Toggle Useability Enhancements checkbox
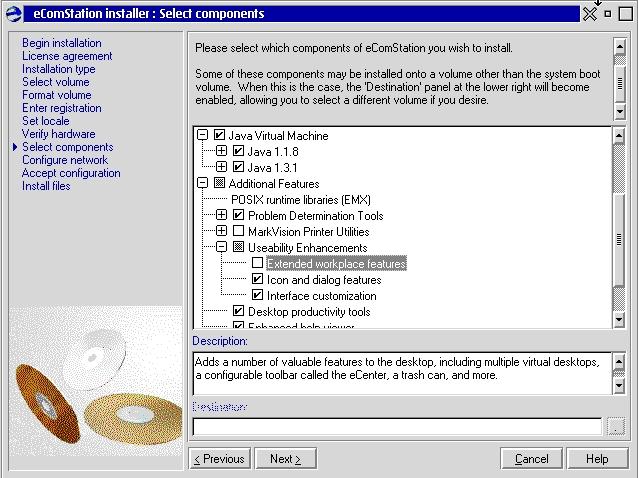 click(x=238, y=247)
